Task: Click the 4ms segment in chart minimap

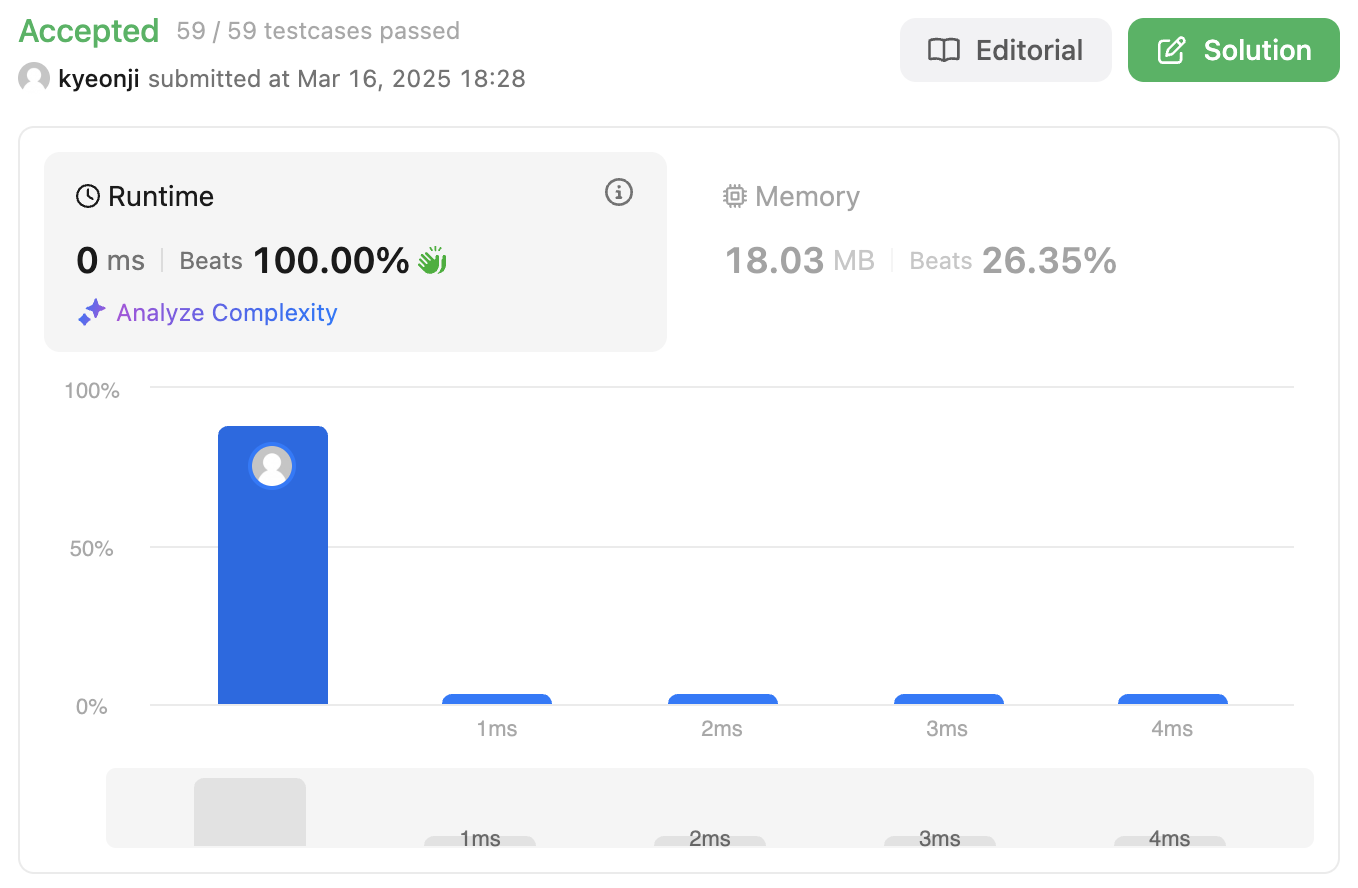Action: click(x=1170, y=841)
